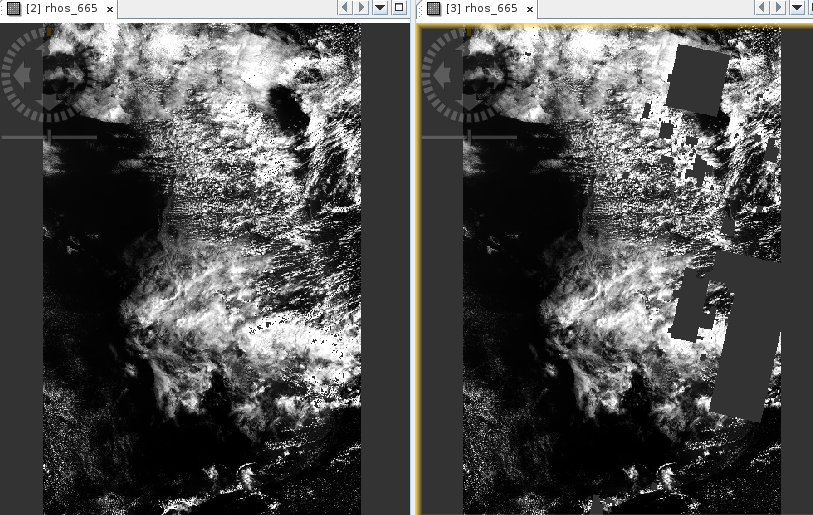Image resolution: width=813 pixels, height=515 pixels.
Task: Pan up in the [3] rhos_665 view
Action: [469, 48]
